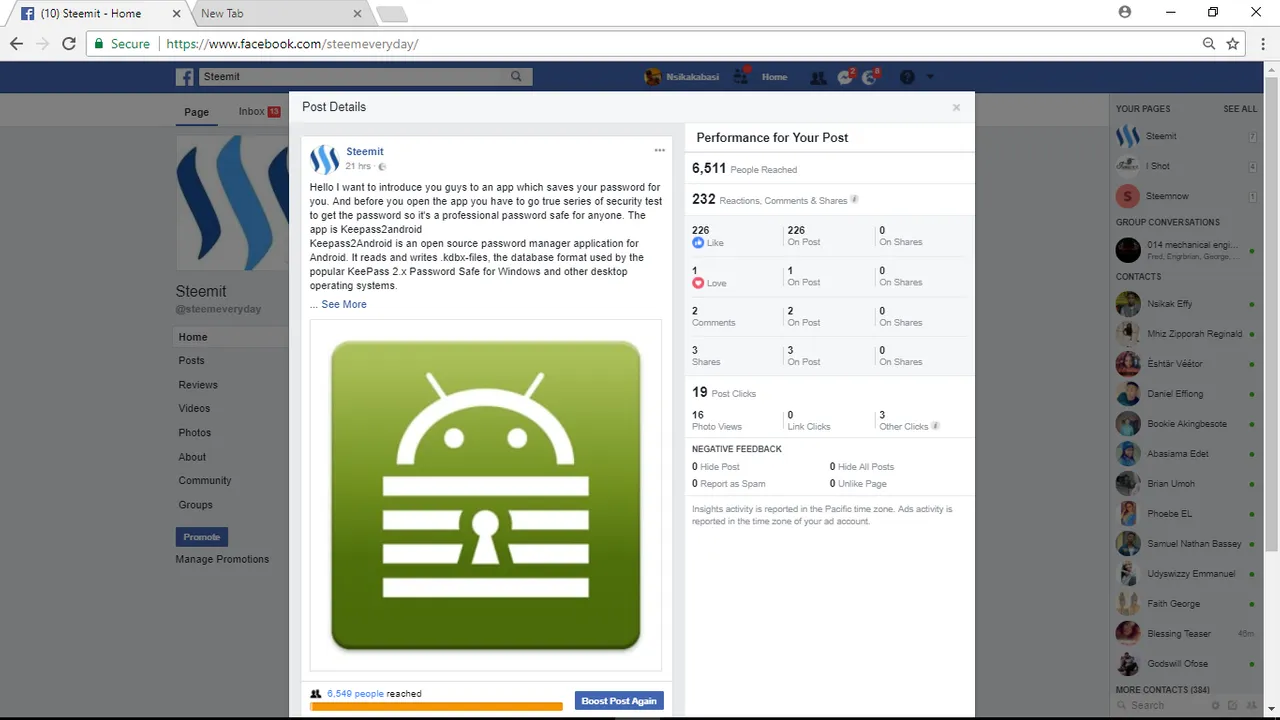The image size is (1280, 720).
Task: Open the Steemit page in Your Pages
Action: [x=1187, y=136]
